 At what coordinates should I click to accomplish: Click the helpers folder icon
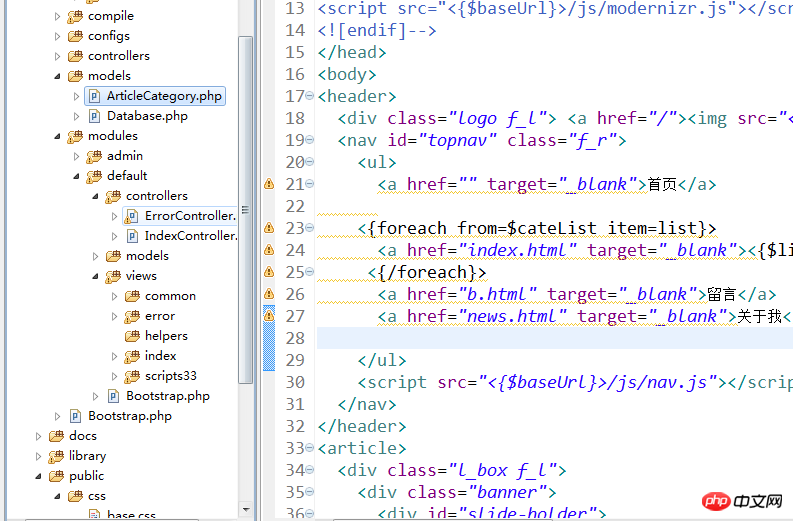point(132,336)
